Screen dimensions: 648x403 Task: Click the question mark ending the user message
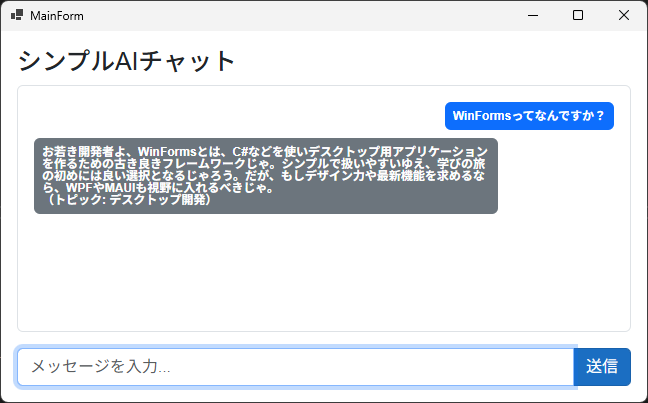click(x=600, y=115)
